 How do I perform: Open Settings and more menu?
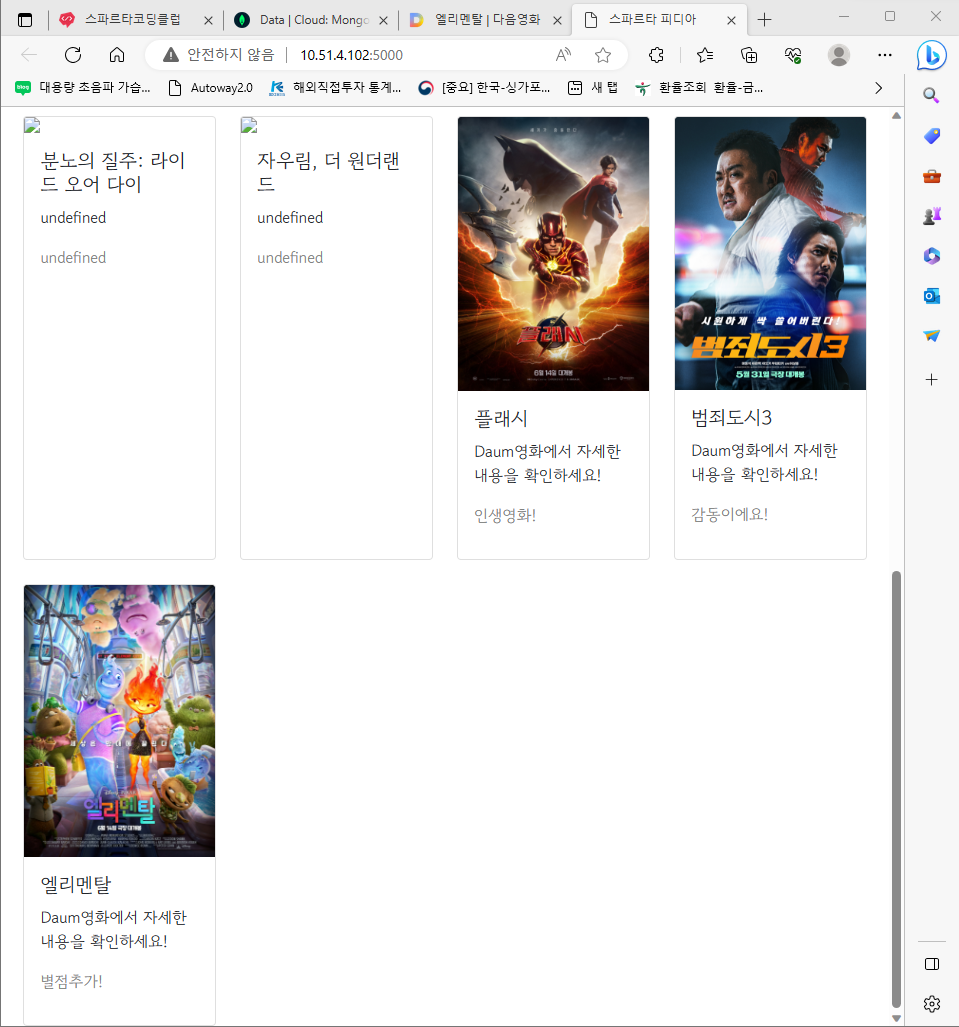coord(884,55)
